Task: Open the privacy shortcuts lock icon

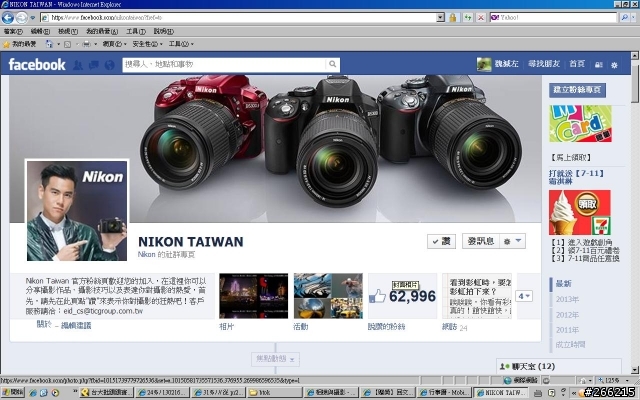Action: [x=599, y=65]
